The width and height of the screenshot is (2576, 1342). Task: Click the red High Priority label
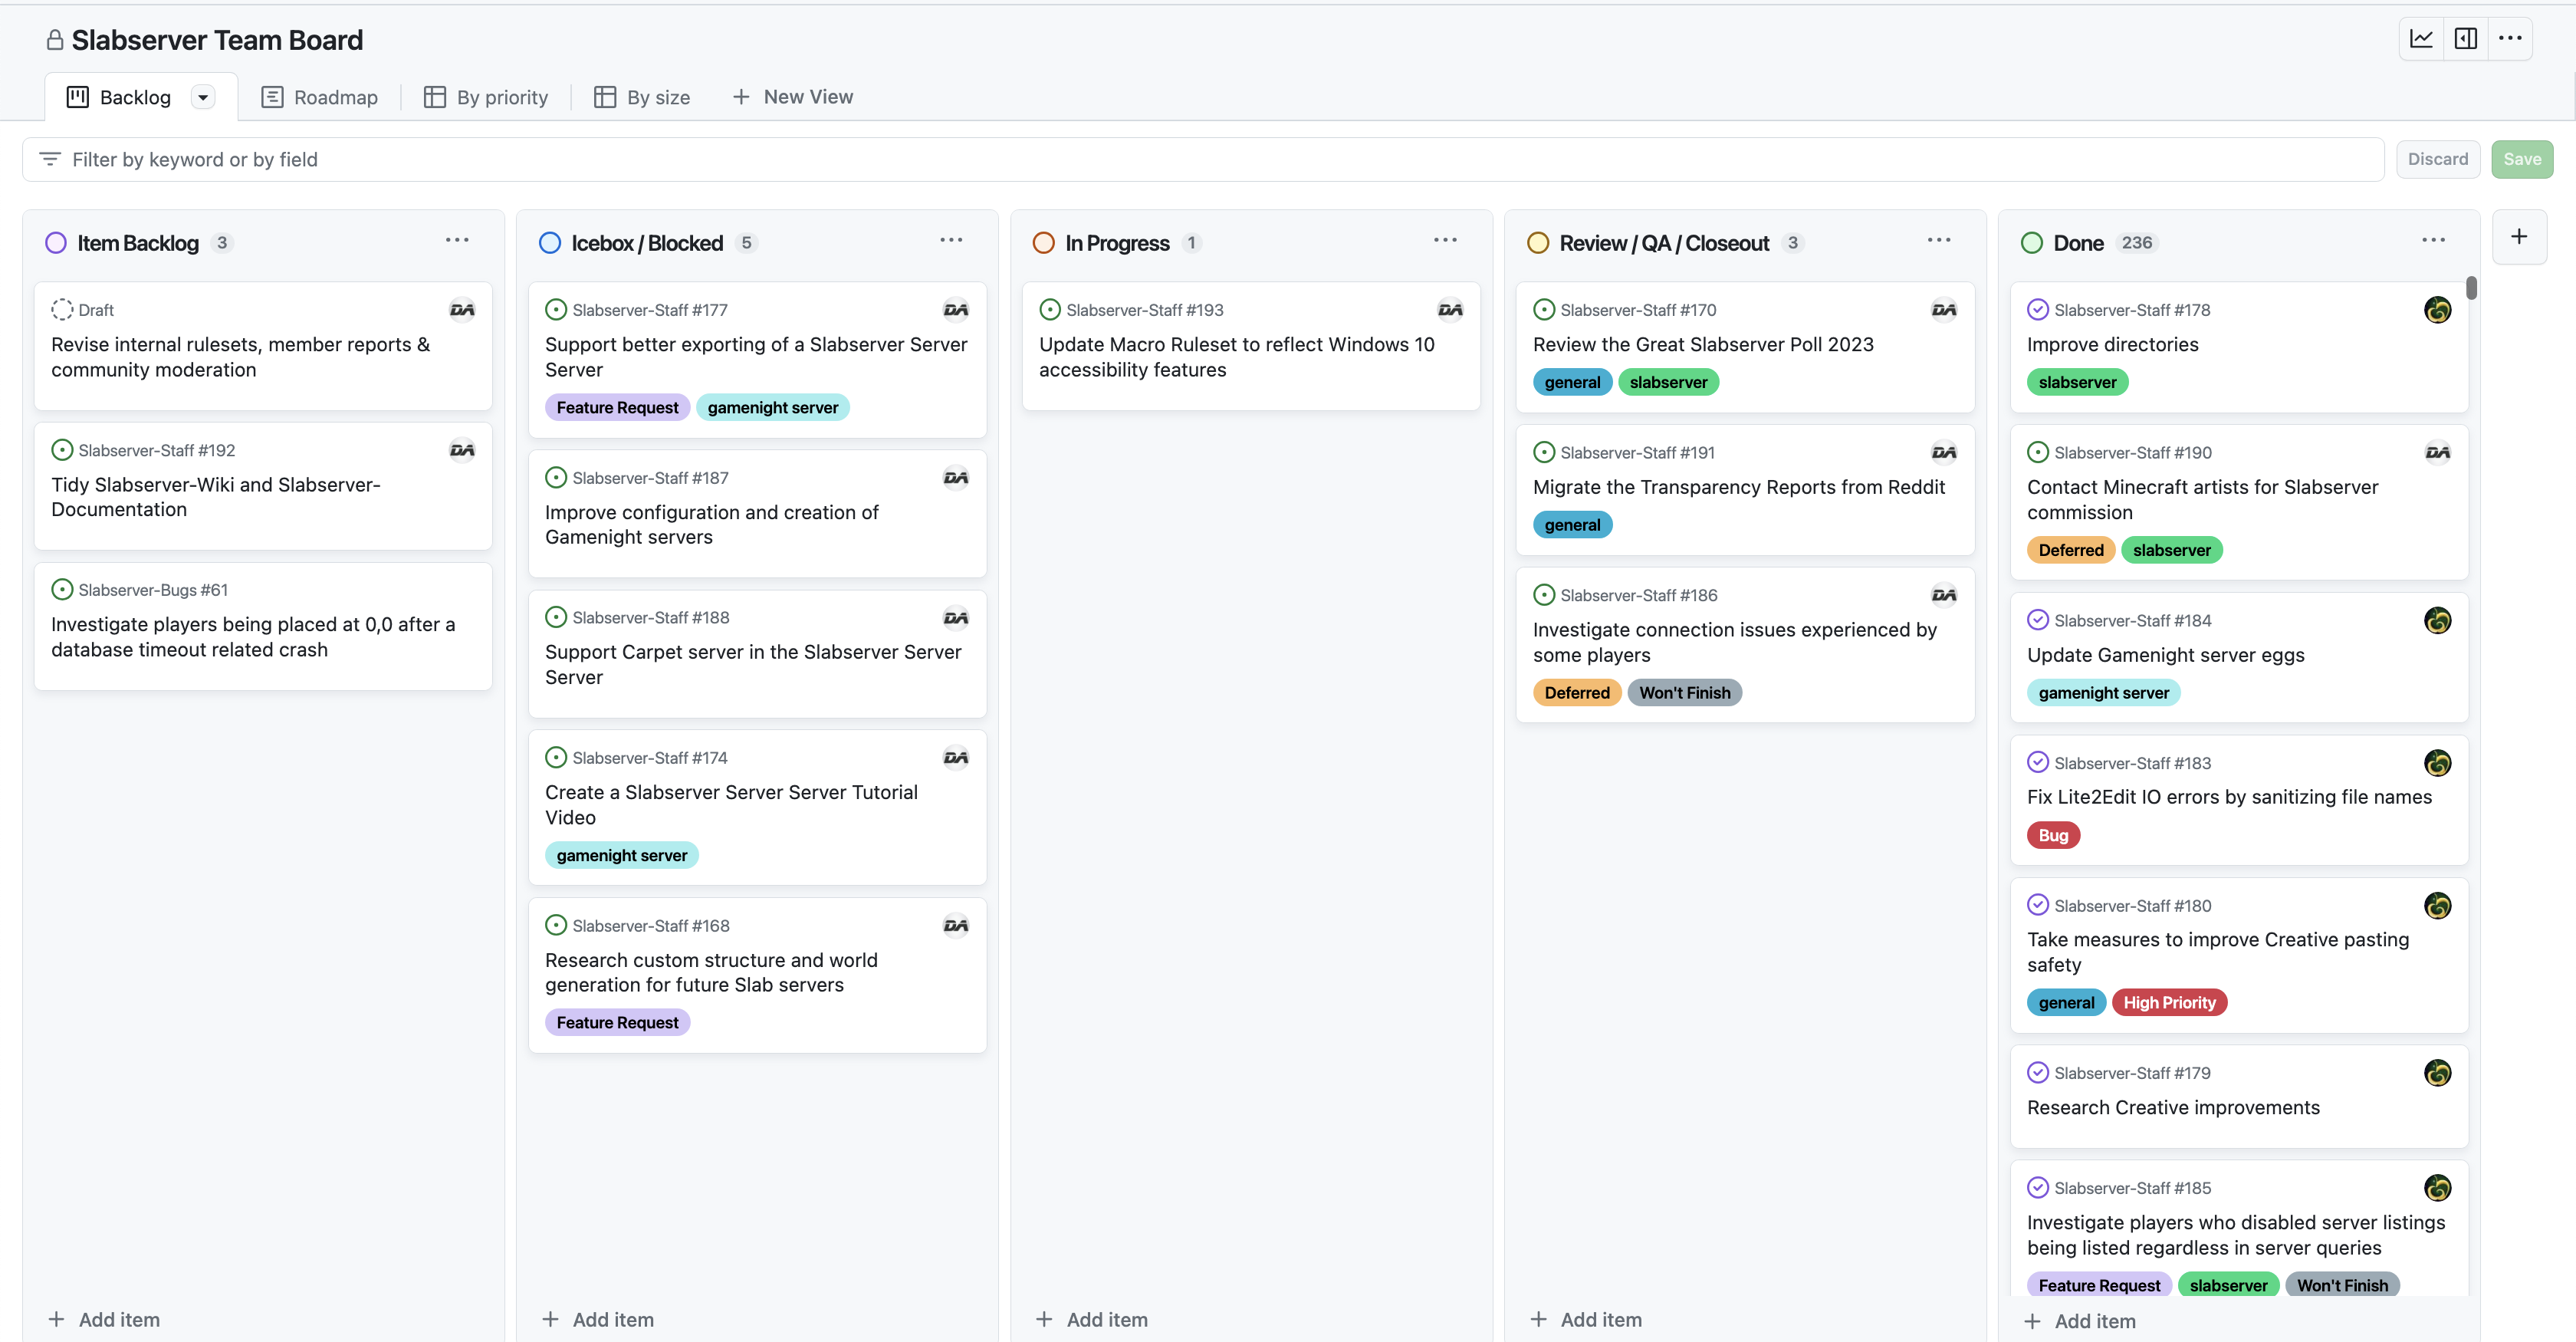pyautogui.click(x=2169, y=1002)
